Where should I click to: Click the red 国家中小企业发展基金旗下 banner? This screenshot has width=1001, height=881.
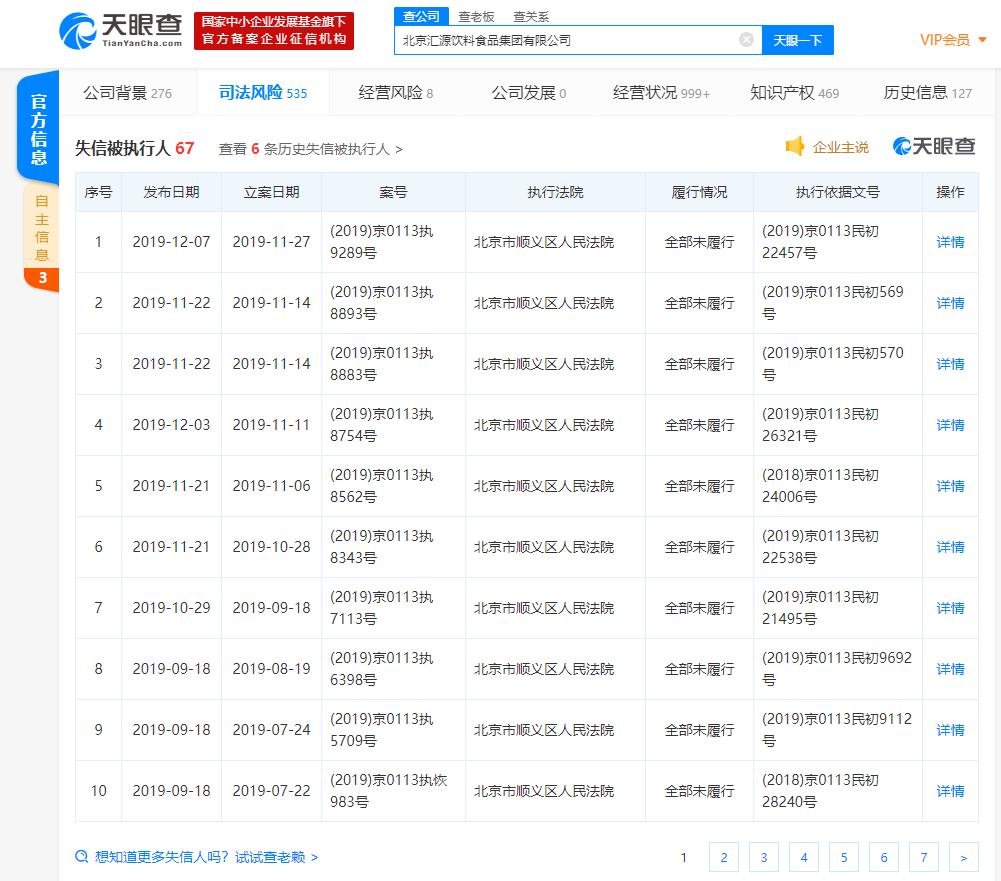(274, 31)
